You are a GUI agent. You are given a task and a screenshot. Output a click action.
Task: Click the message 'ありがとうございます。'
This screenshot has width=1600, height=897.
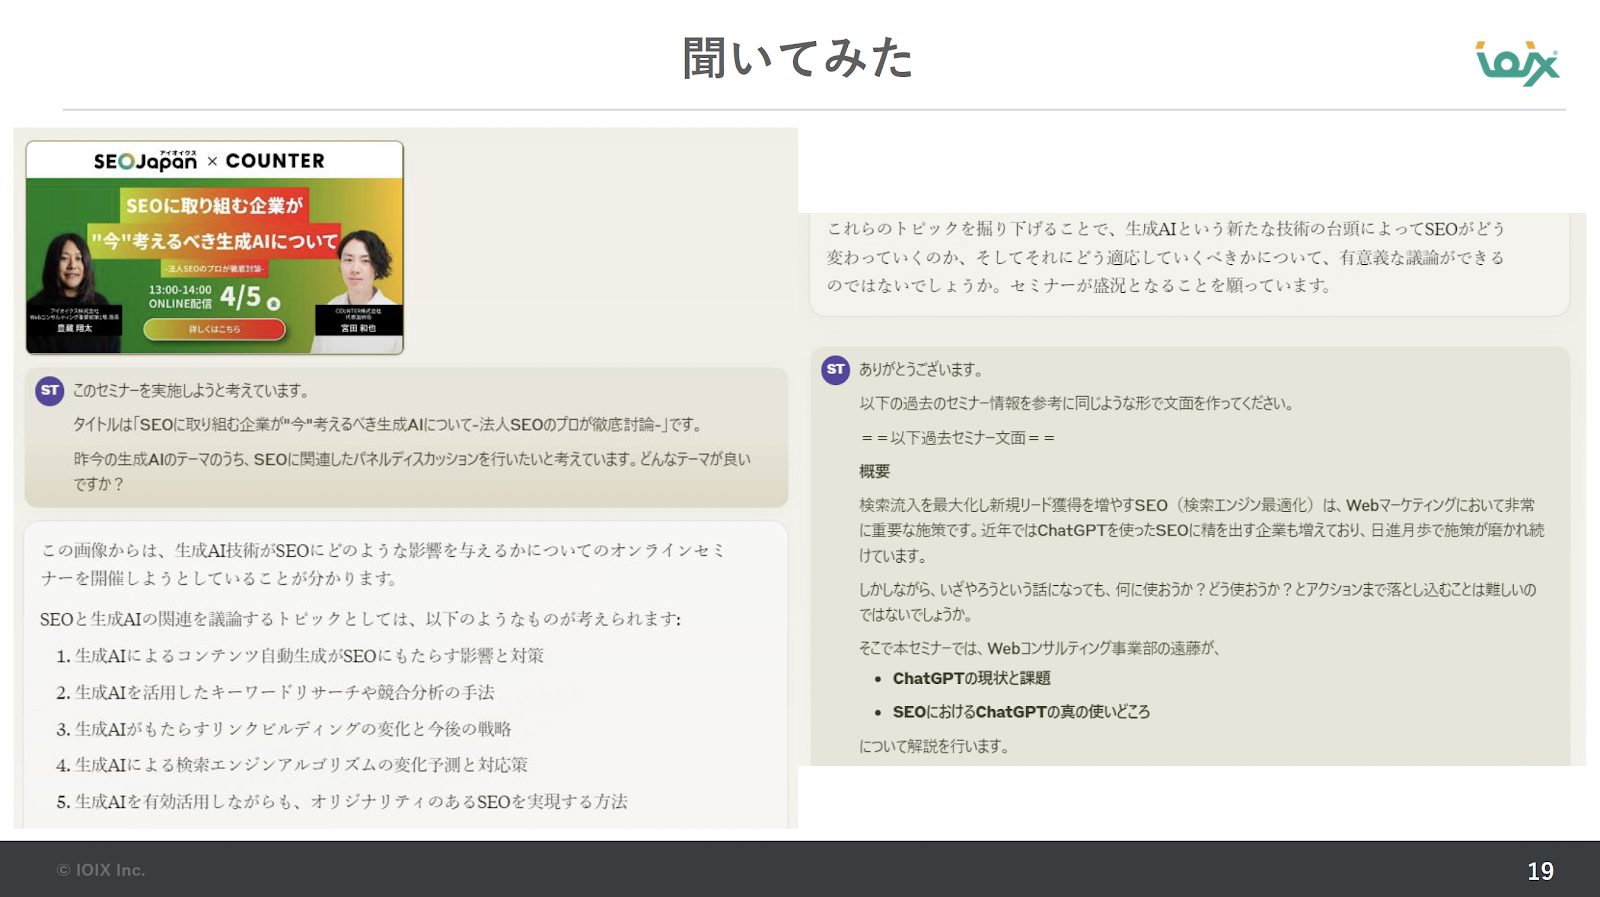[x=921, y=370]
